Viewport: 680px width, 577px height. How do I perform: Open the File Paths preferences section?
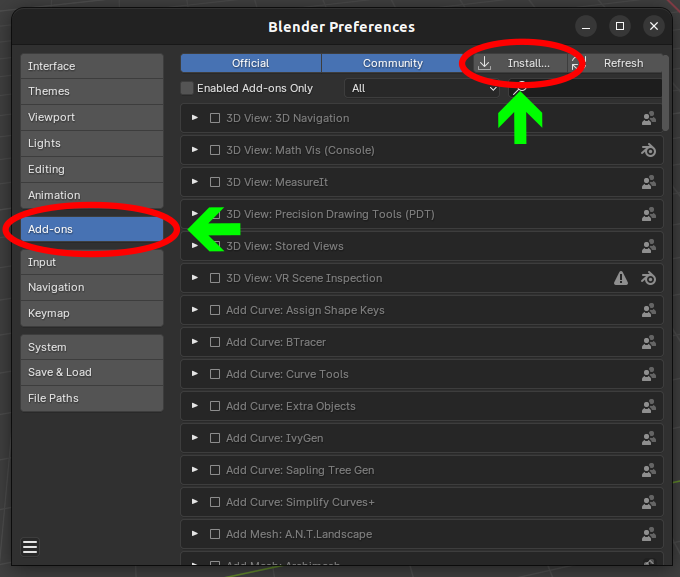pyautogui.click(x=92, y=398)
